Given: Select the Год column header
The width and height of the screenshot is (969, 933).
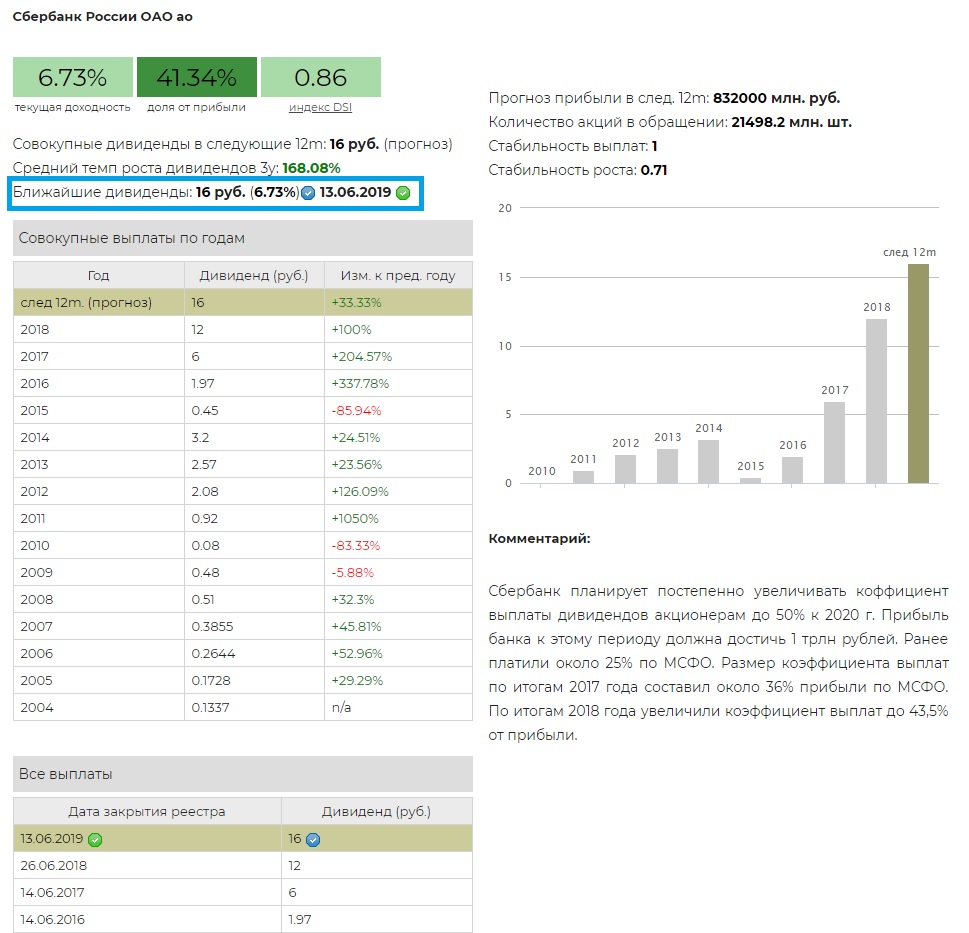Looking at the screenshot, I should (x=98, y=275).
